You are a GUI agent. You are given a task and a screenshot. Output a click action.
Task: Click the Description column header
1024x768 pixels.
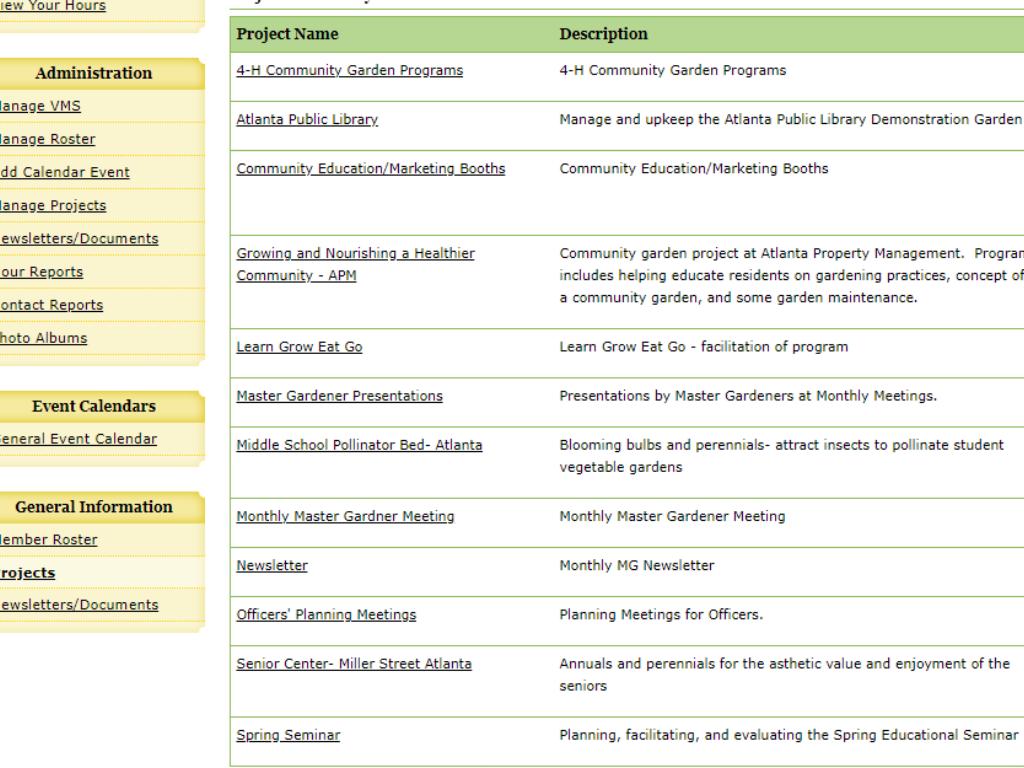point(603,34)
